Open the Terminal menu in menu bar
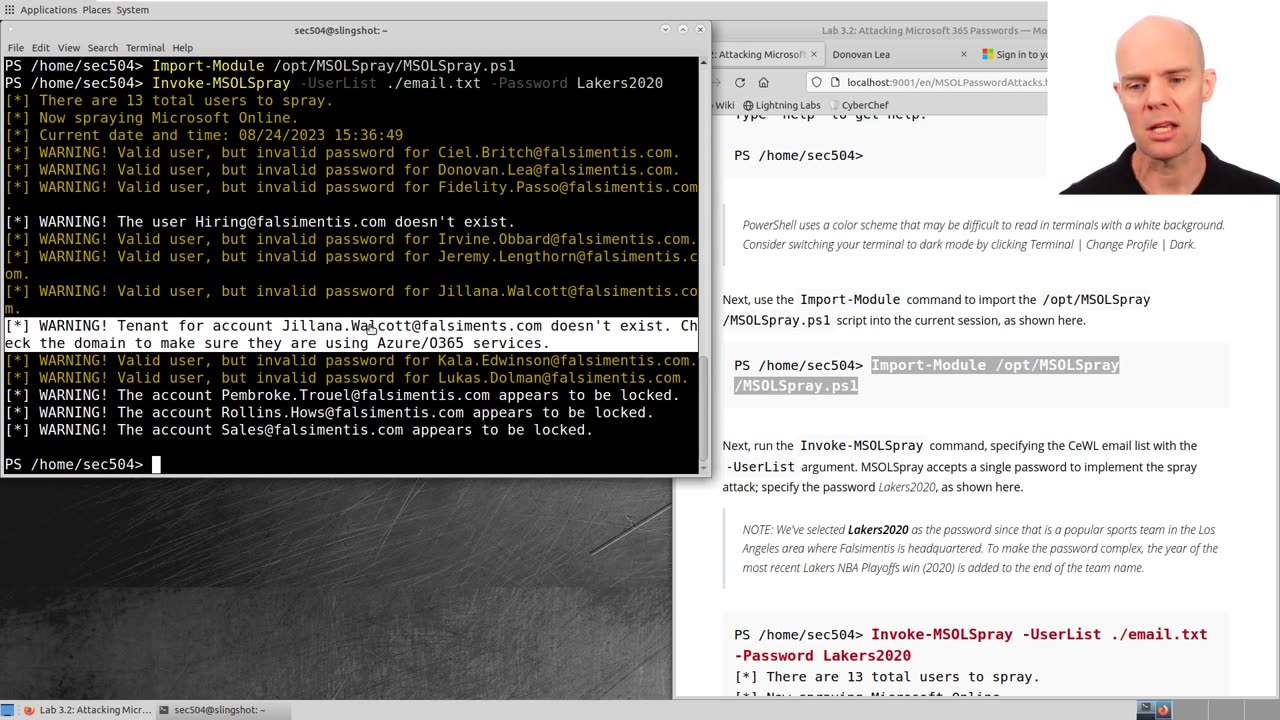Viewport: 1280px width, 720px height. coord(145,47)
